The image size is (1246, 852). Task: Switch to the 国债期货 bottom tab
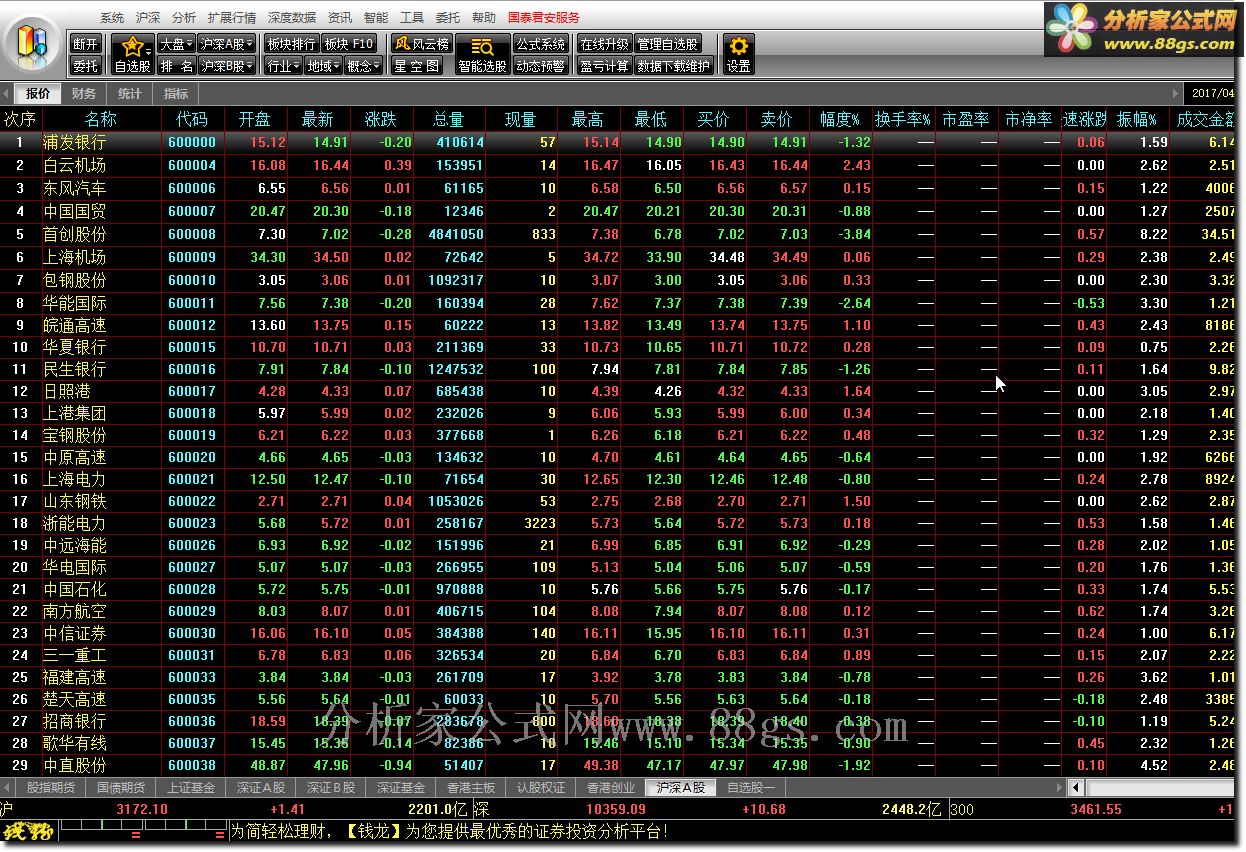coord(121,788)
